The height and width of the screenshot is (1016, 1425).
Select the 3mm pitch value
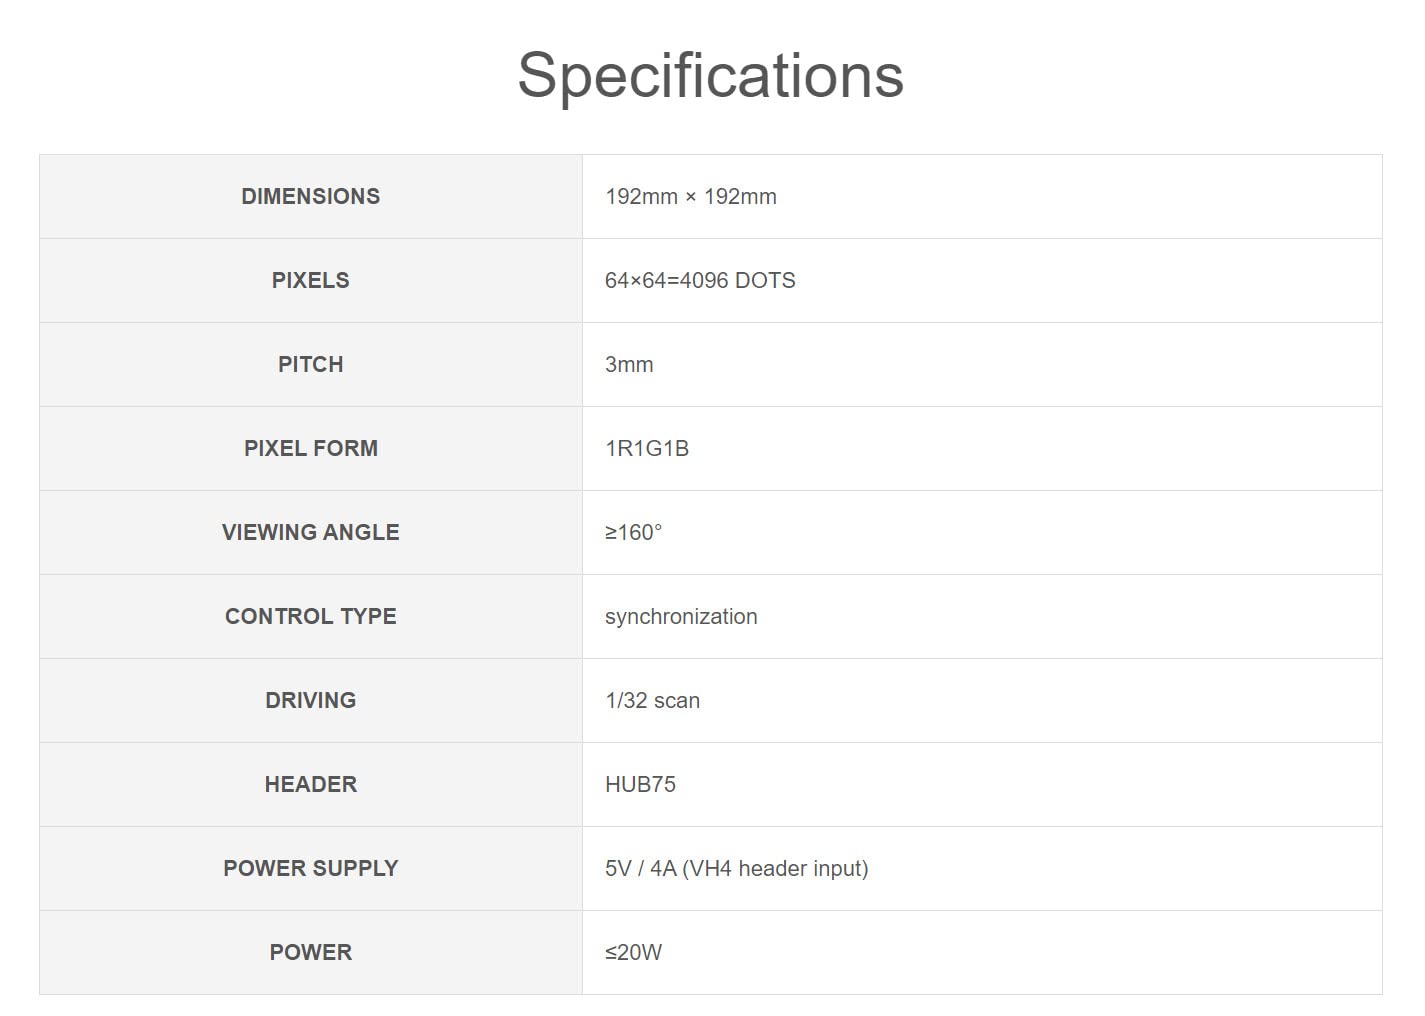(x=629, y=364)
